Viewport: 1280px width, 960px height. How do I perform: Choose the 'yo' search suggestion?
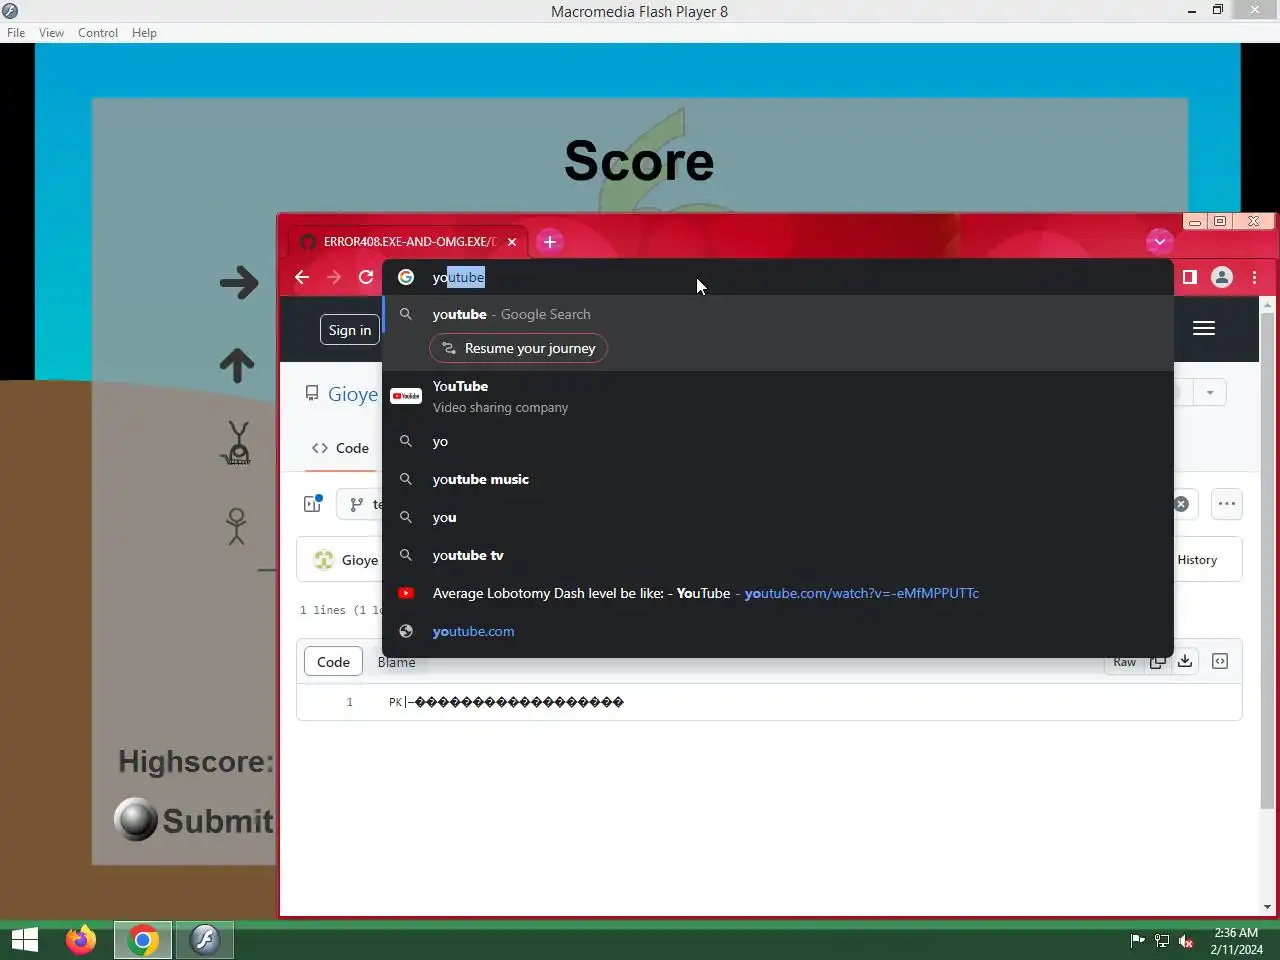click(778, 441)
